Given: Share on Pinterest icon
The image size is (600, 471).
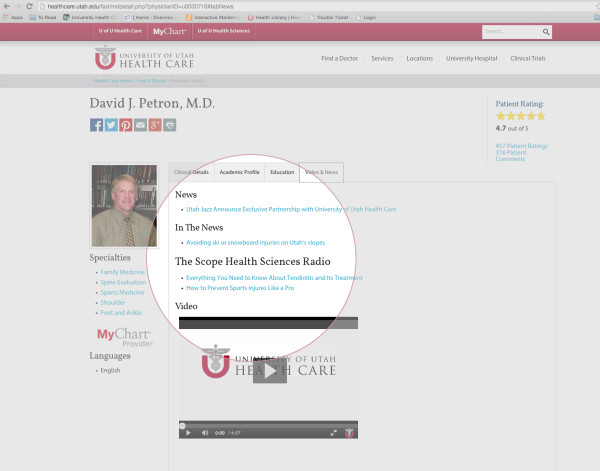Looking at the screenshot, I should 126,125.
